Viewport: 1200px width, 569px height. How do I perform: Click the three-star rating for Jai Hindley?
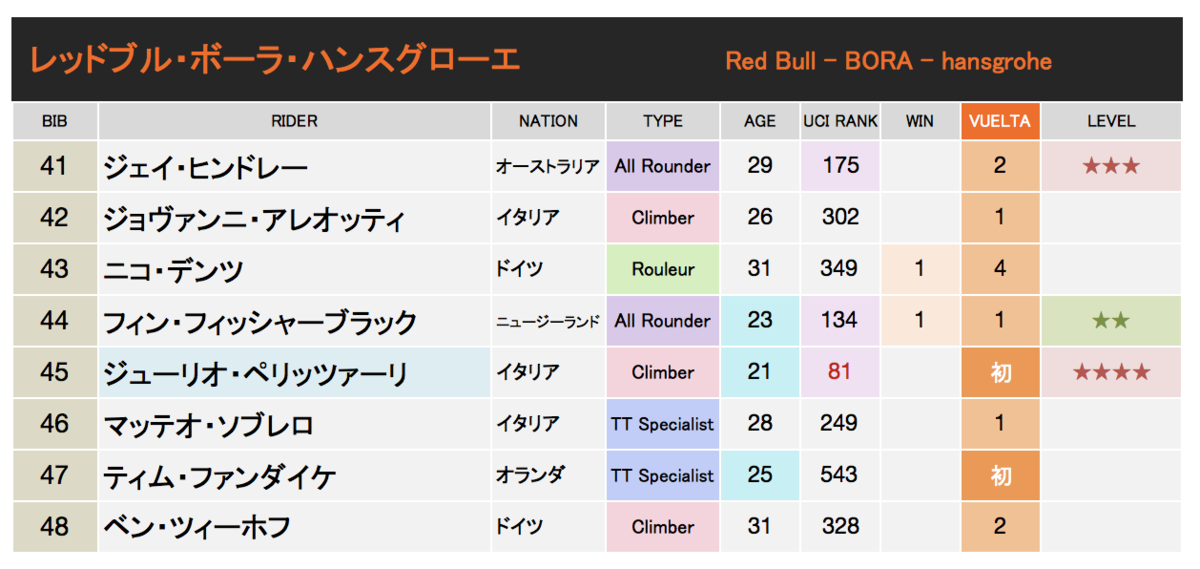pos(1110,166)
